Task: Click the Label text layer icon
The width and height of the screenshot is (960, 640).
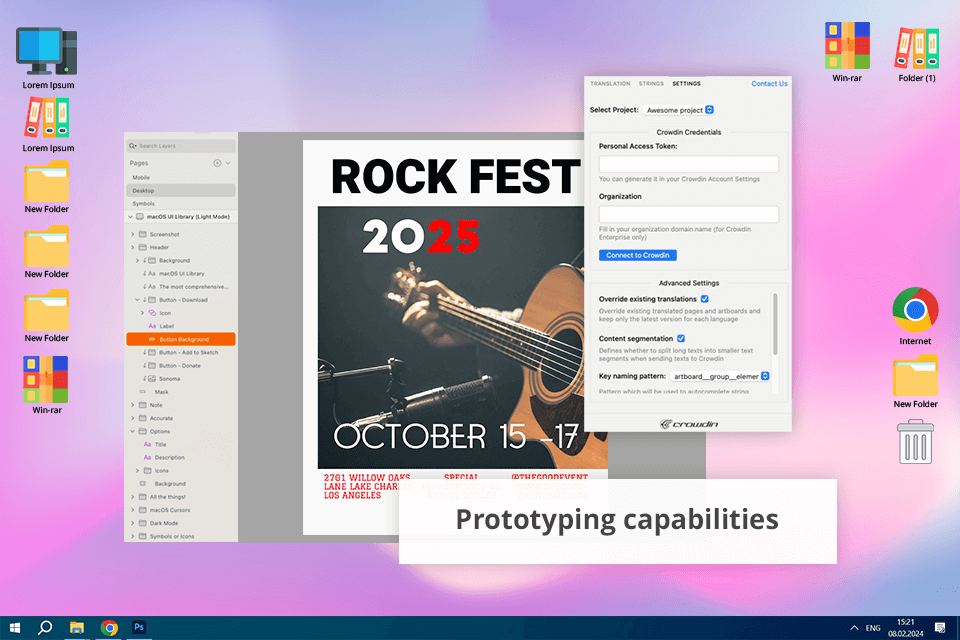Action: tap(152, 326)
